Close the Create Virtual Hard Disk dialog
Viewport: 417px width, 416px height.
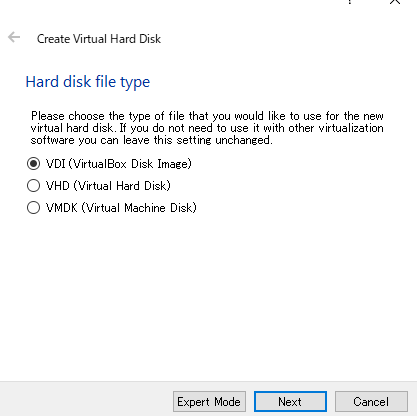tap(395, 2)
